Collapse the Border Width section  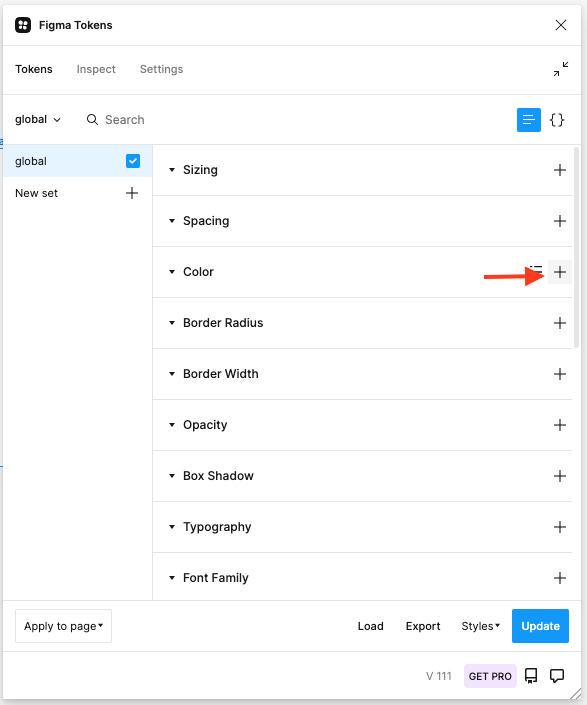[172, 374]
